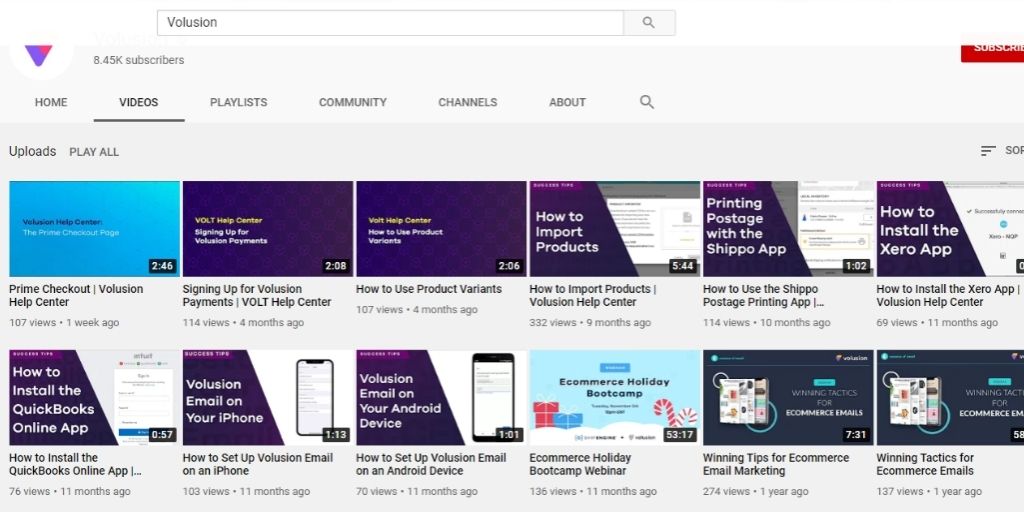Open the Channels tab
This screenshot has width=1024, height=512.
click(x=468, y=103)
